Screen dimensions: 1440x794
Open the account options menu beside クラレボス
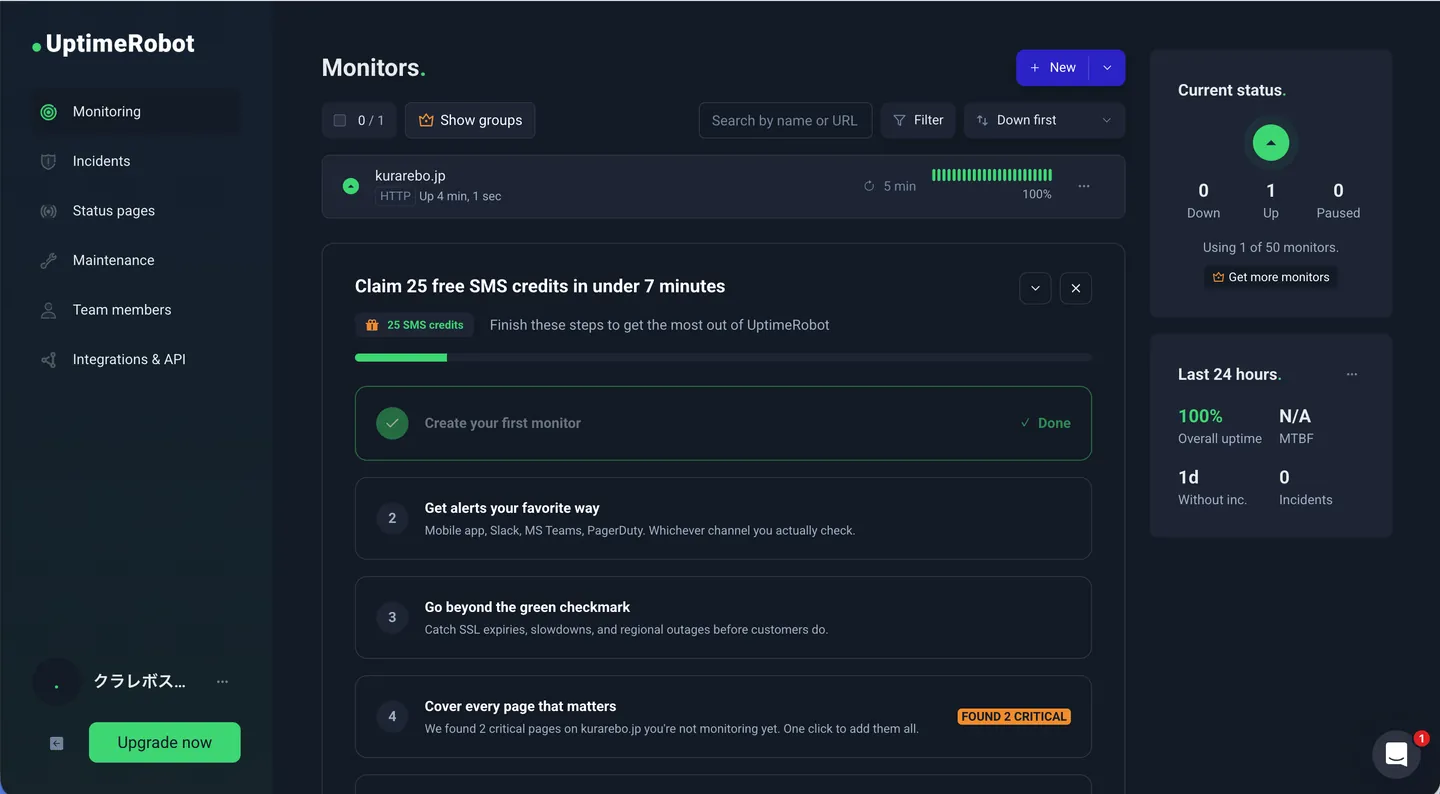point(223,682)
